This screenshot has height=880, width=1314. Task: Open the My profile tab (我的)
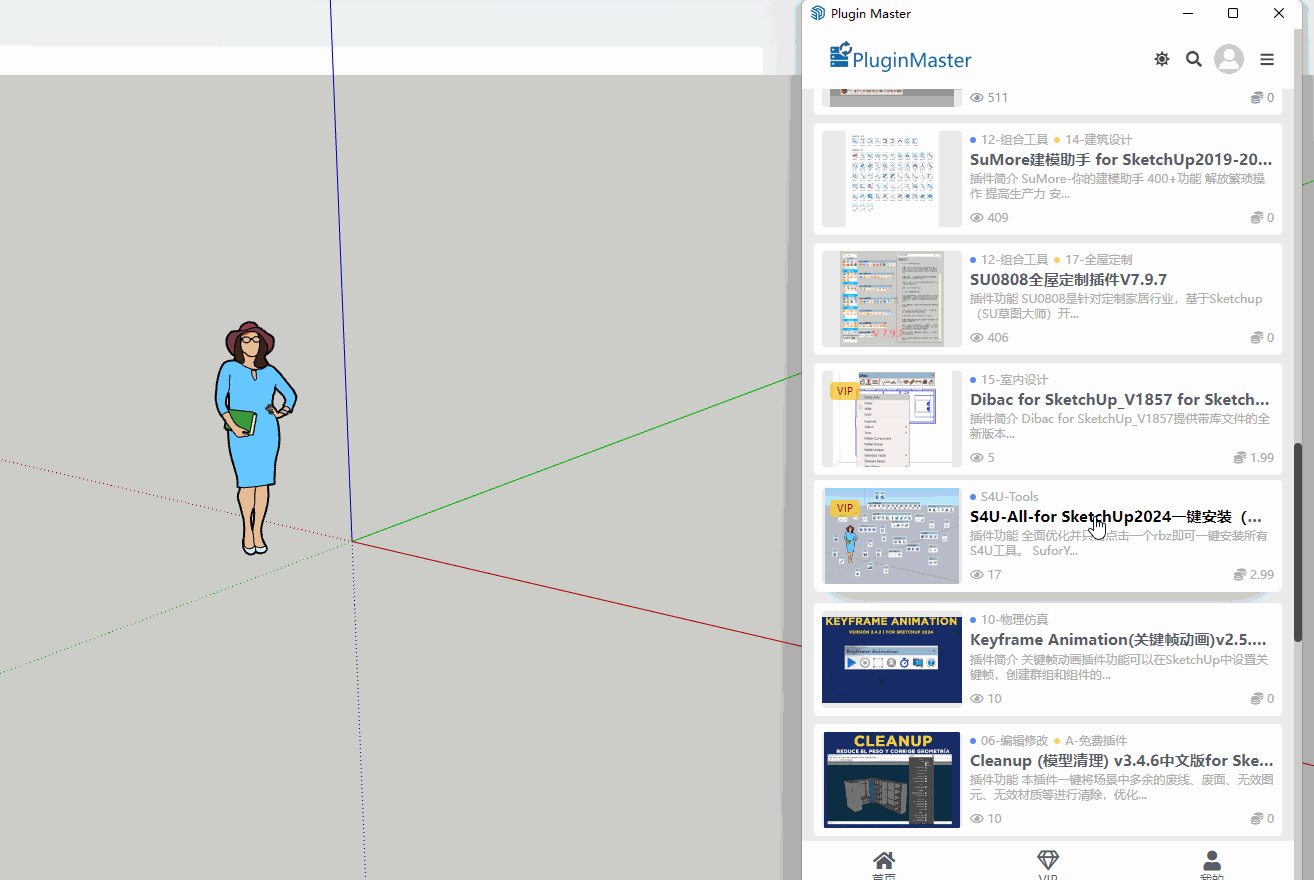point(1211,864)
